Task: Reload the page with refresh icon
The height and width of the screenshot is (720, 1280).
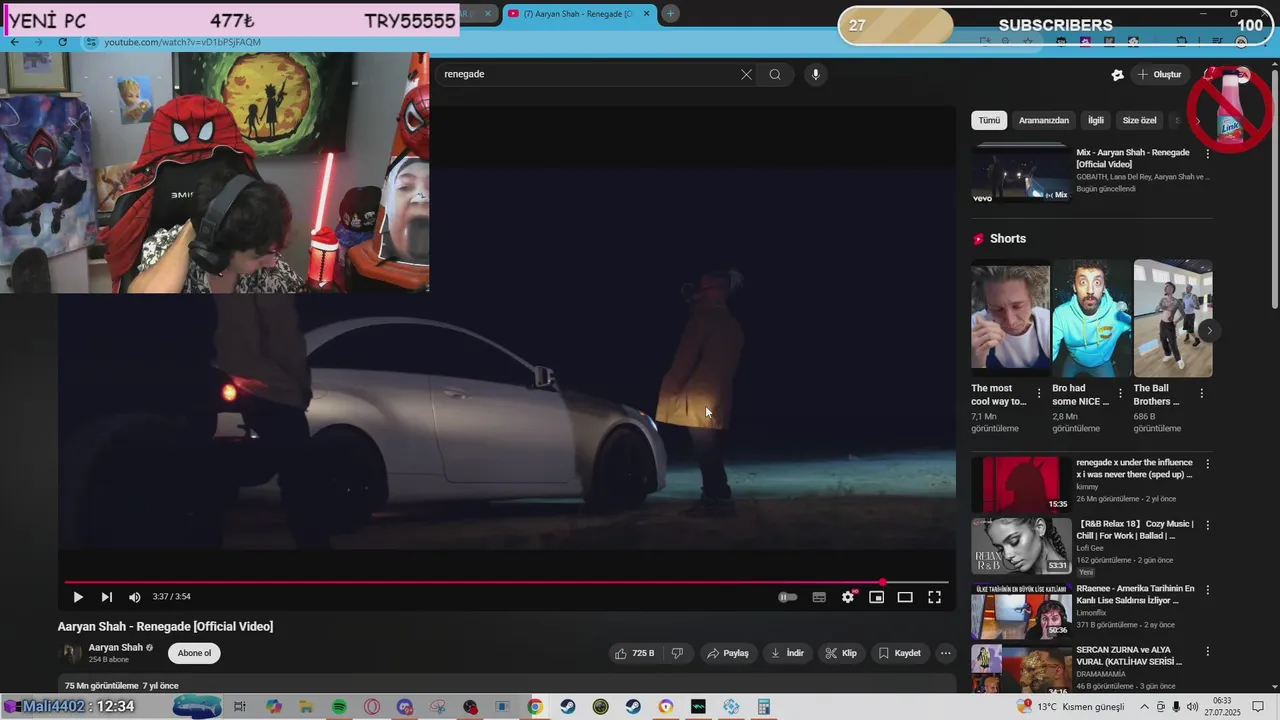Action: [63, 42]
